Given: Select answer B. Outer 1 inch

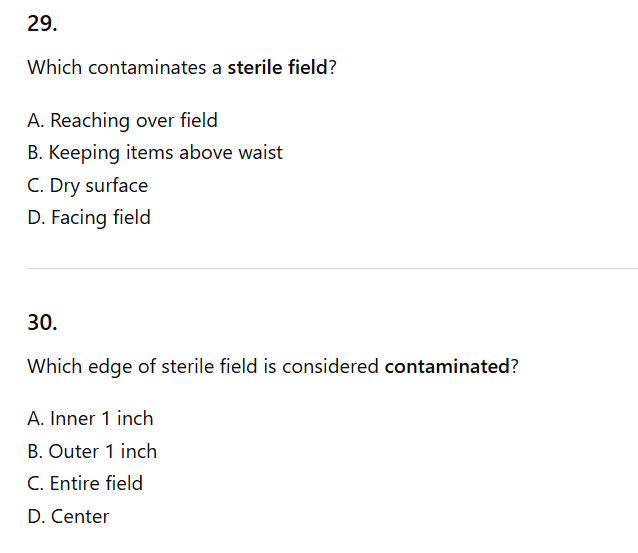Looking at the screenshot, I should coord(92,451).
